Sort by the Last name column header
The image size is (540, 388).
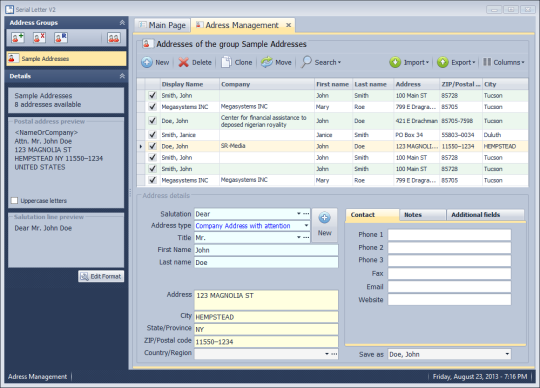point(373,84)
